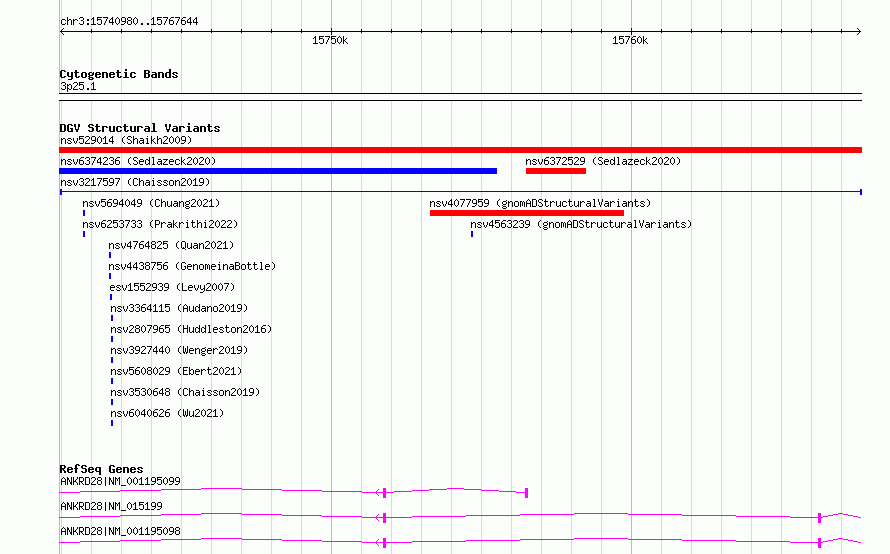Click variant label nsv2807965 (Huddleston2016)
Viewport: 890px width, 554px height.
[x=191, y=329]
